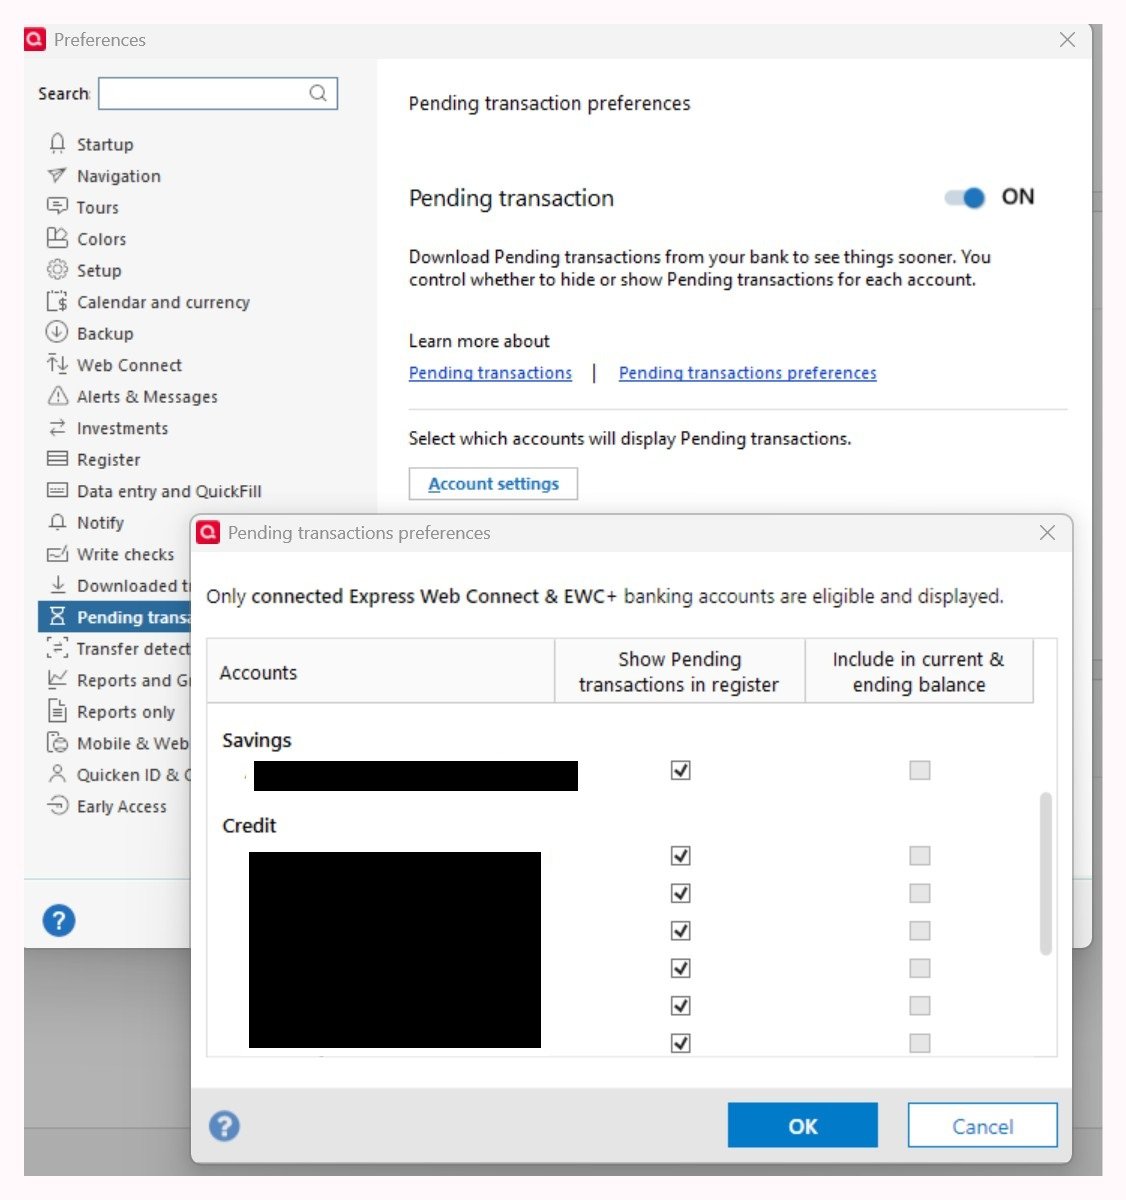This screenshot has height=1200, width=1126.
Task: Close the Preferences window
Action: click(x=1067, y=39)
